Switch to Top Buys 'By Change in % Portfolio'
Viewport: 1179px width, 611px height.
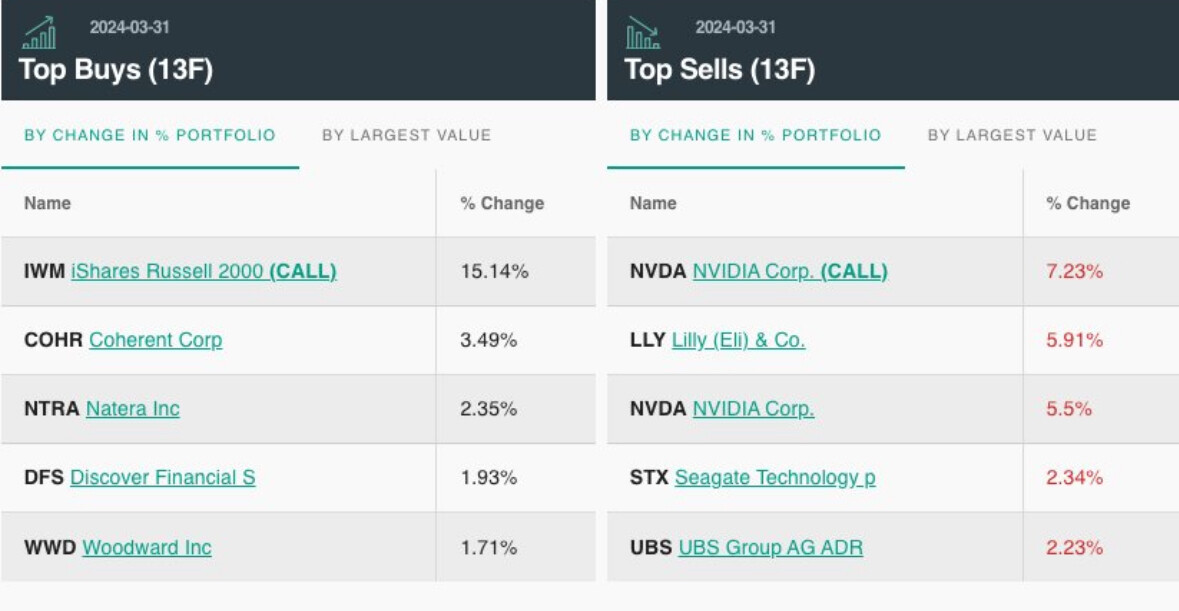(x=150, y=135)
